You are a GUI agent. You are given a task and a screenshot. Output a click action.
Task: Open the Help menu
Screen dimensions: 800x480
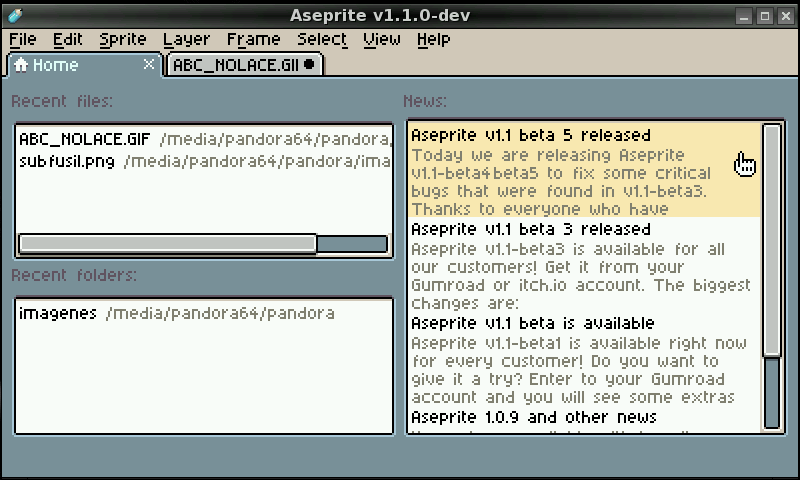[434, 39]
